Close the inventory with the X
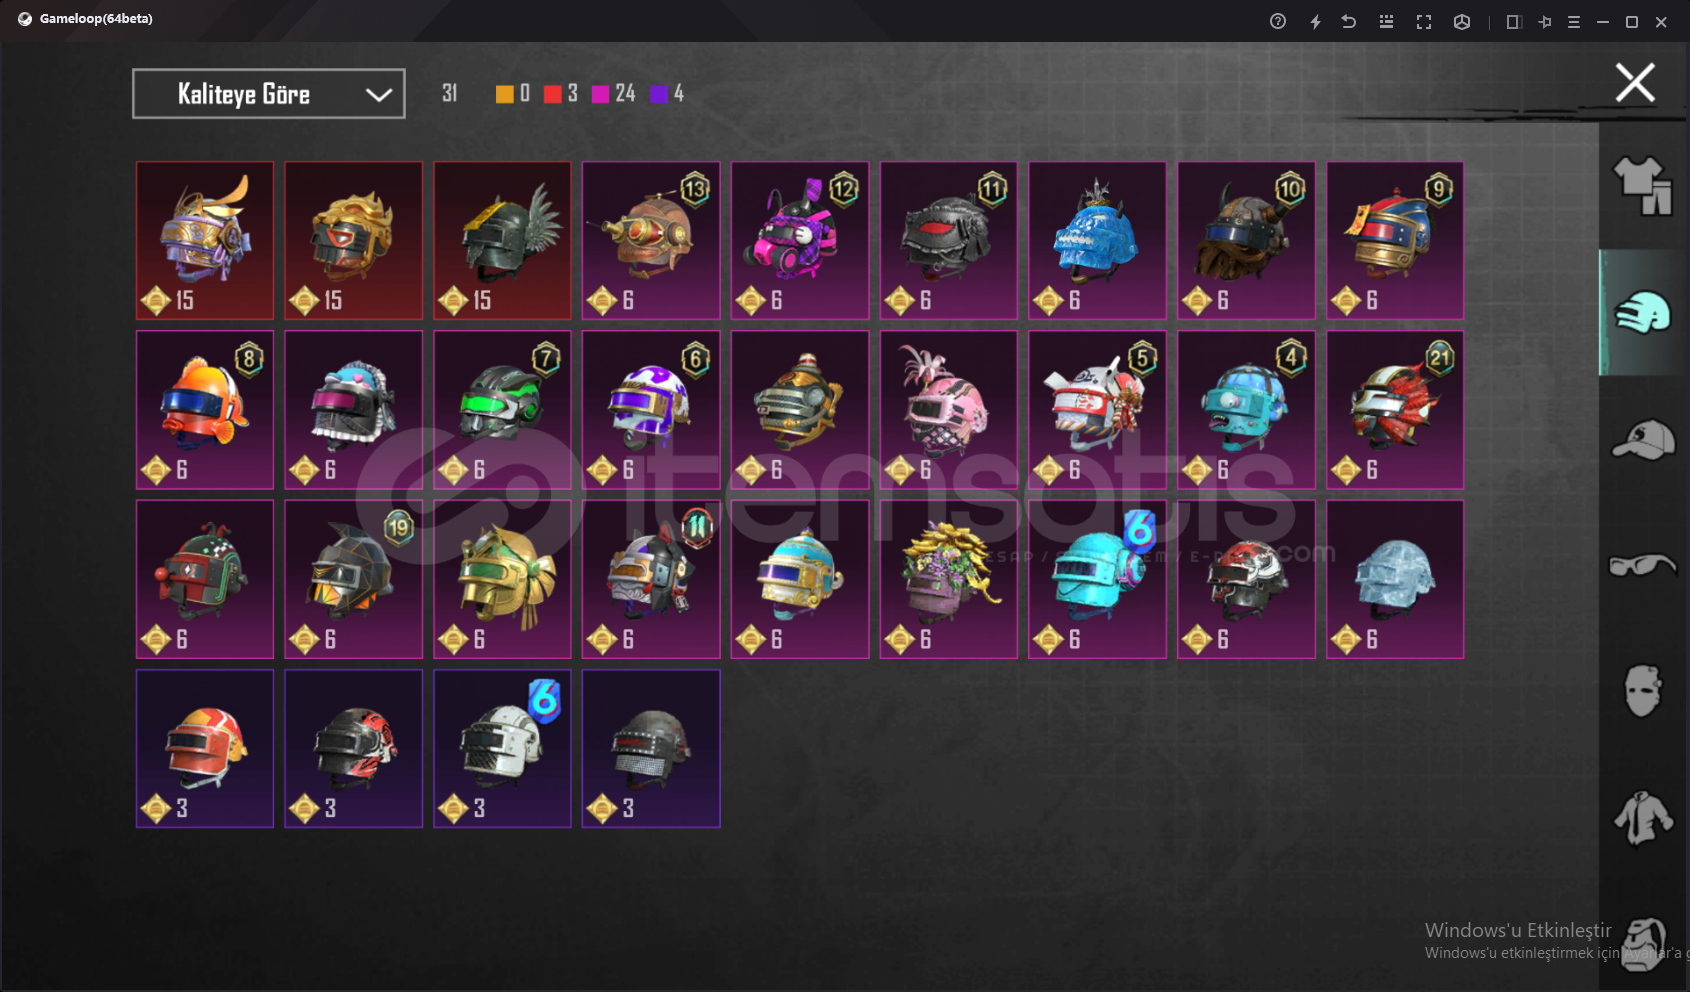This screenshot has height=992, width=1690. [x=1635, y=83]
